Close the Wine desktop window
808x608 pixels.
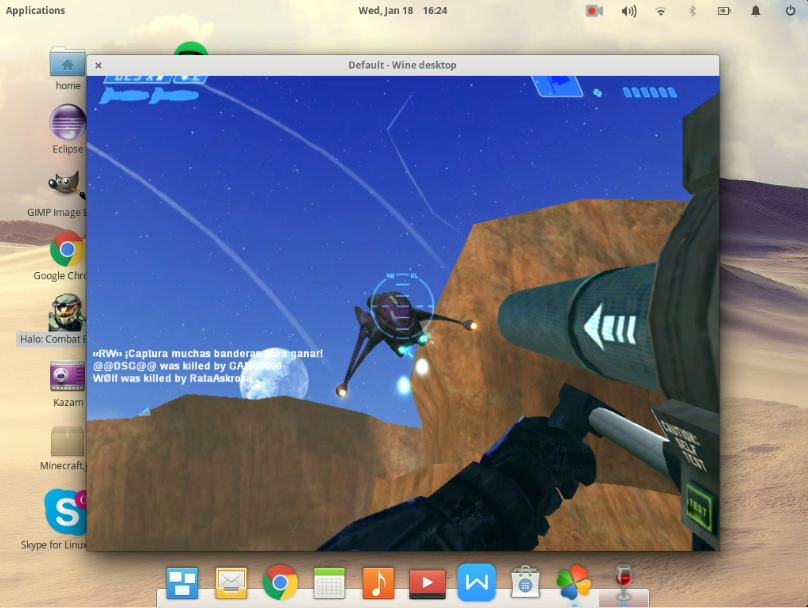coord(98,66)
